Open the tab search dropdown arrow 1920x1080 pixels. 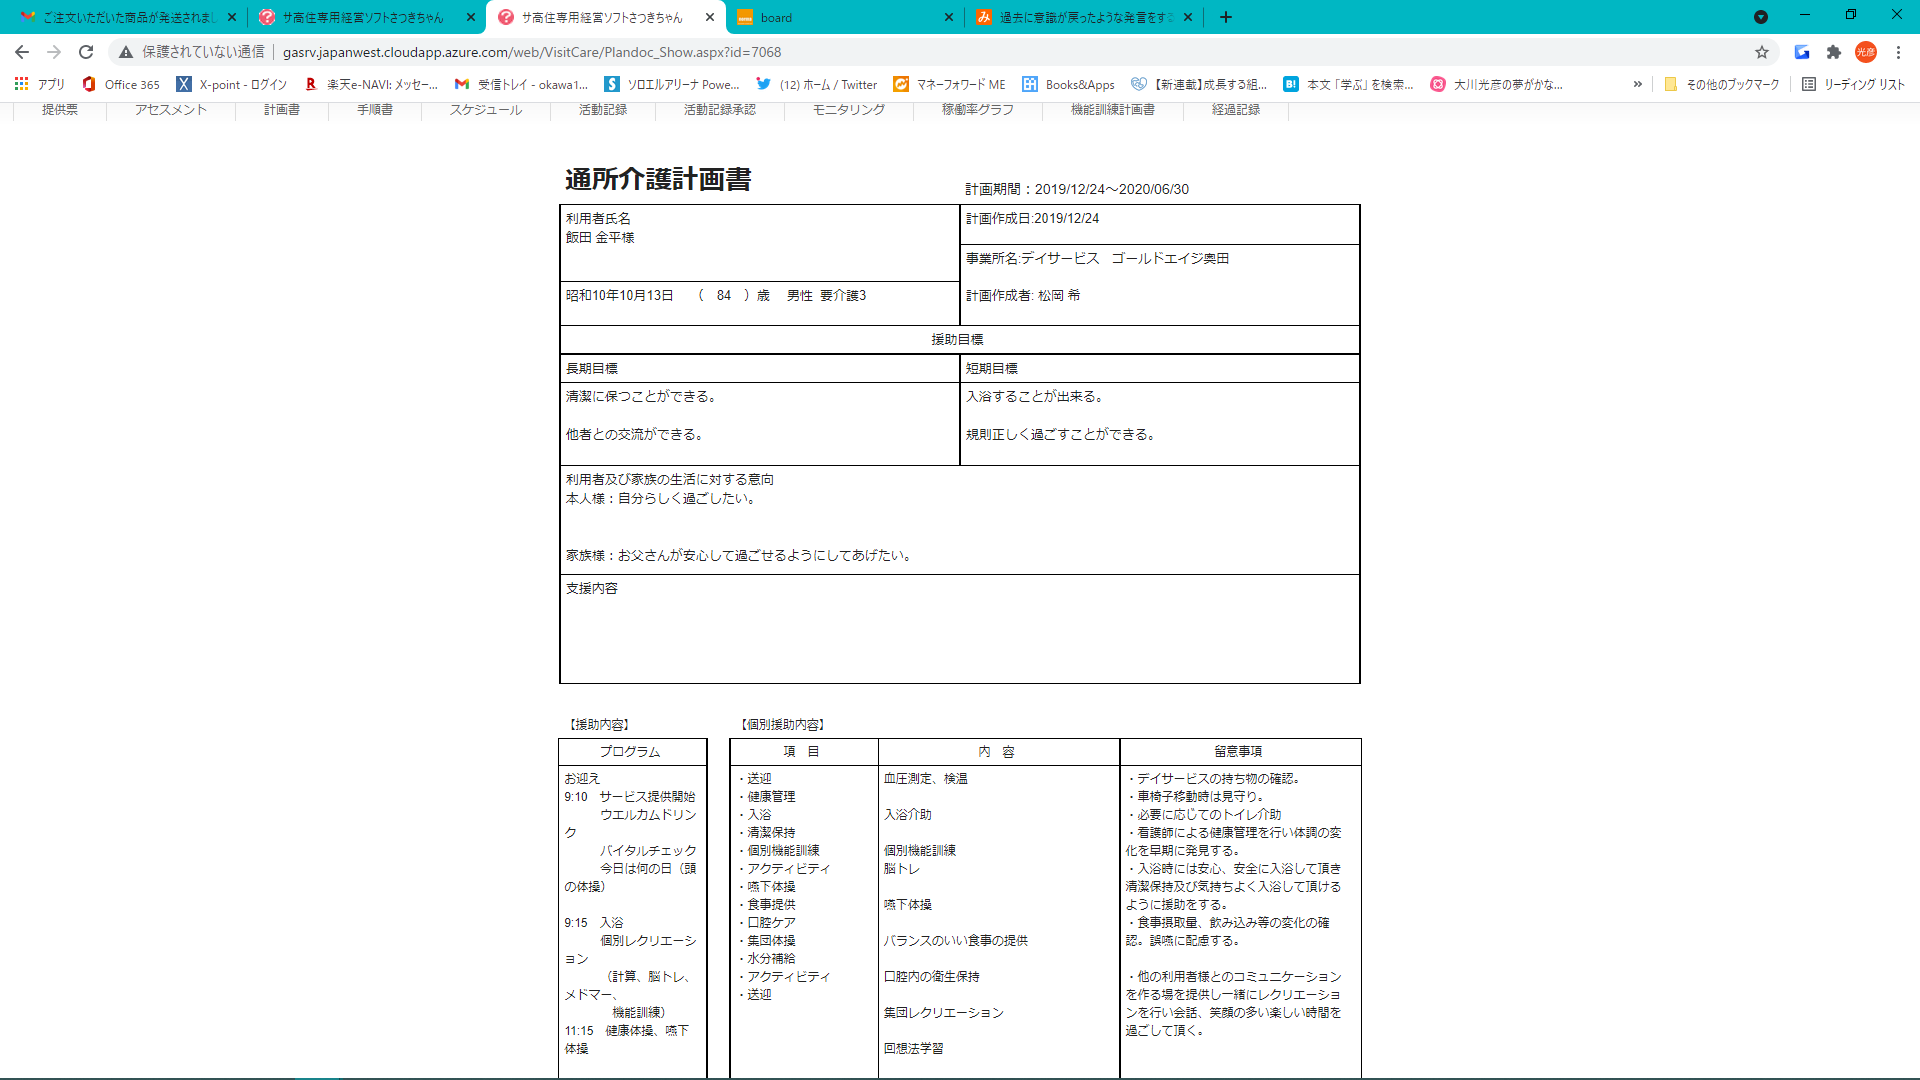tap(1761, 17)
